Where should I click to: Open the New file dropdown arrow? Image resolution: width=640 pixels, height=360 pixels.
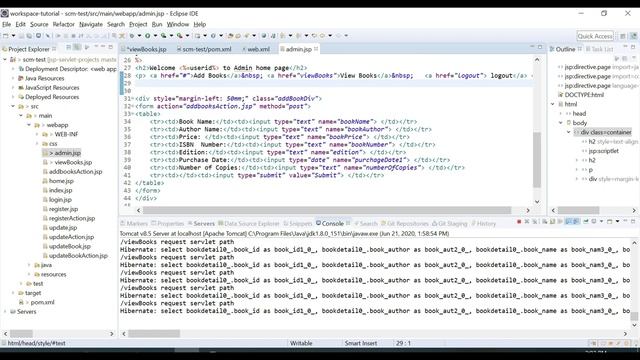(x=13, y=36)
